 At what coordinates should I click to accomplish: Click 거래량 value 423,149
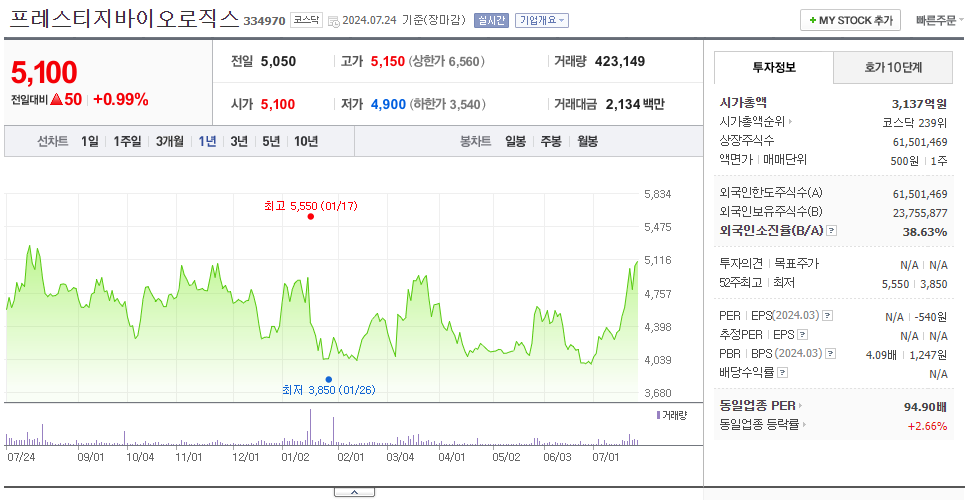pyautogui.click(x=620, y=62)
